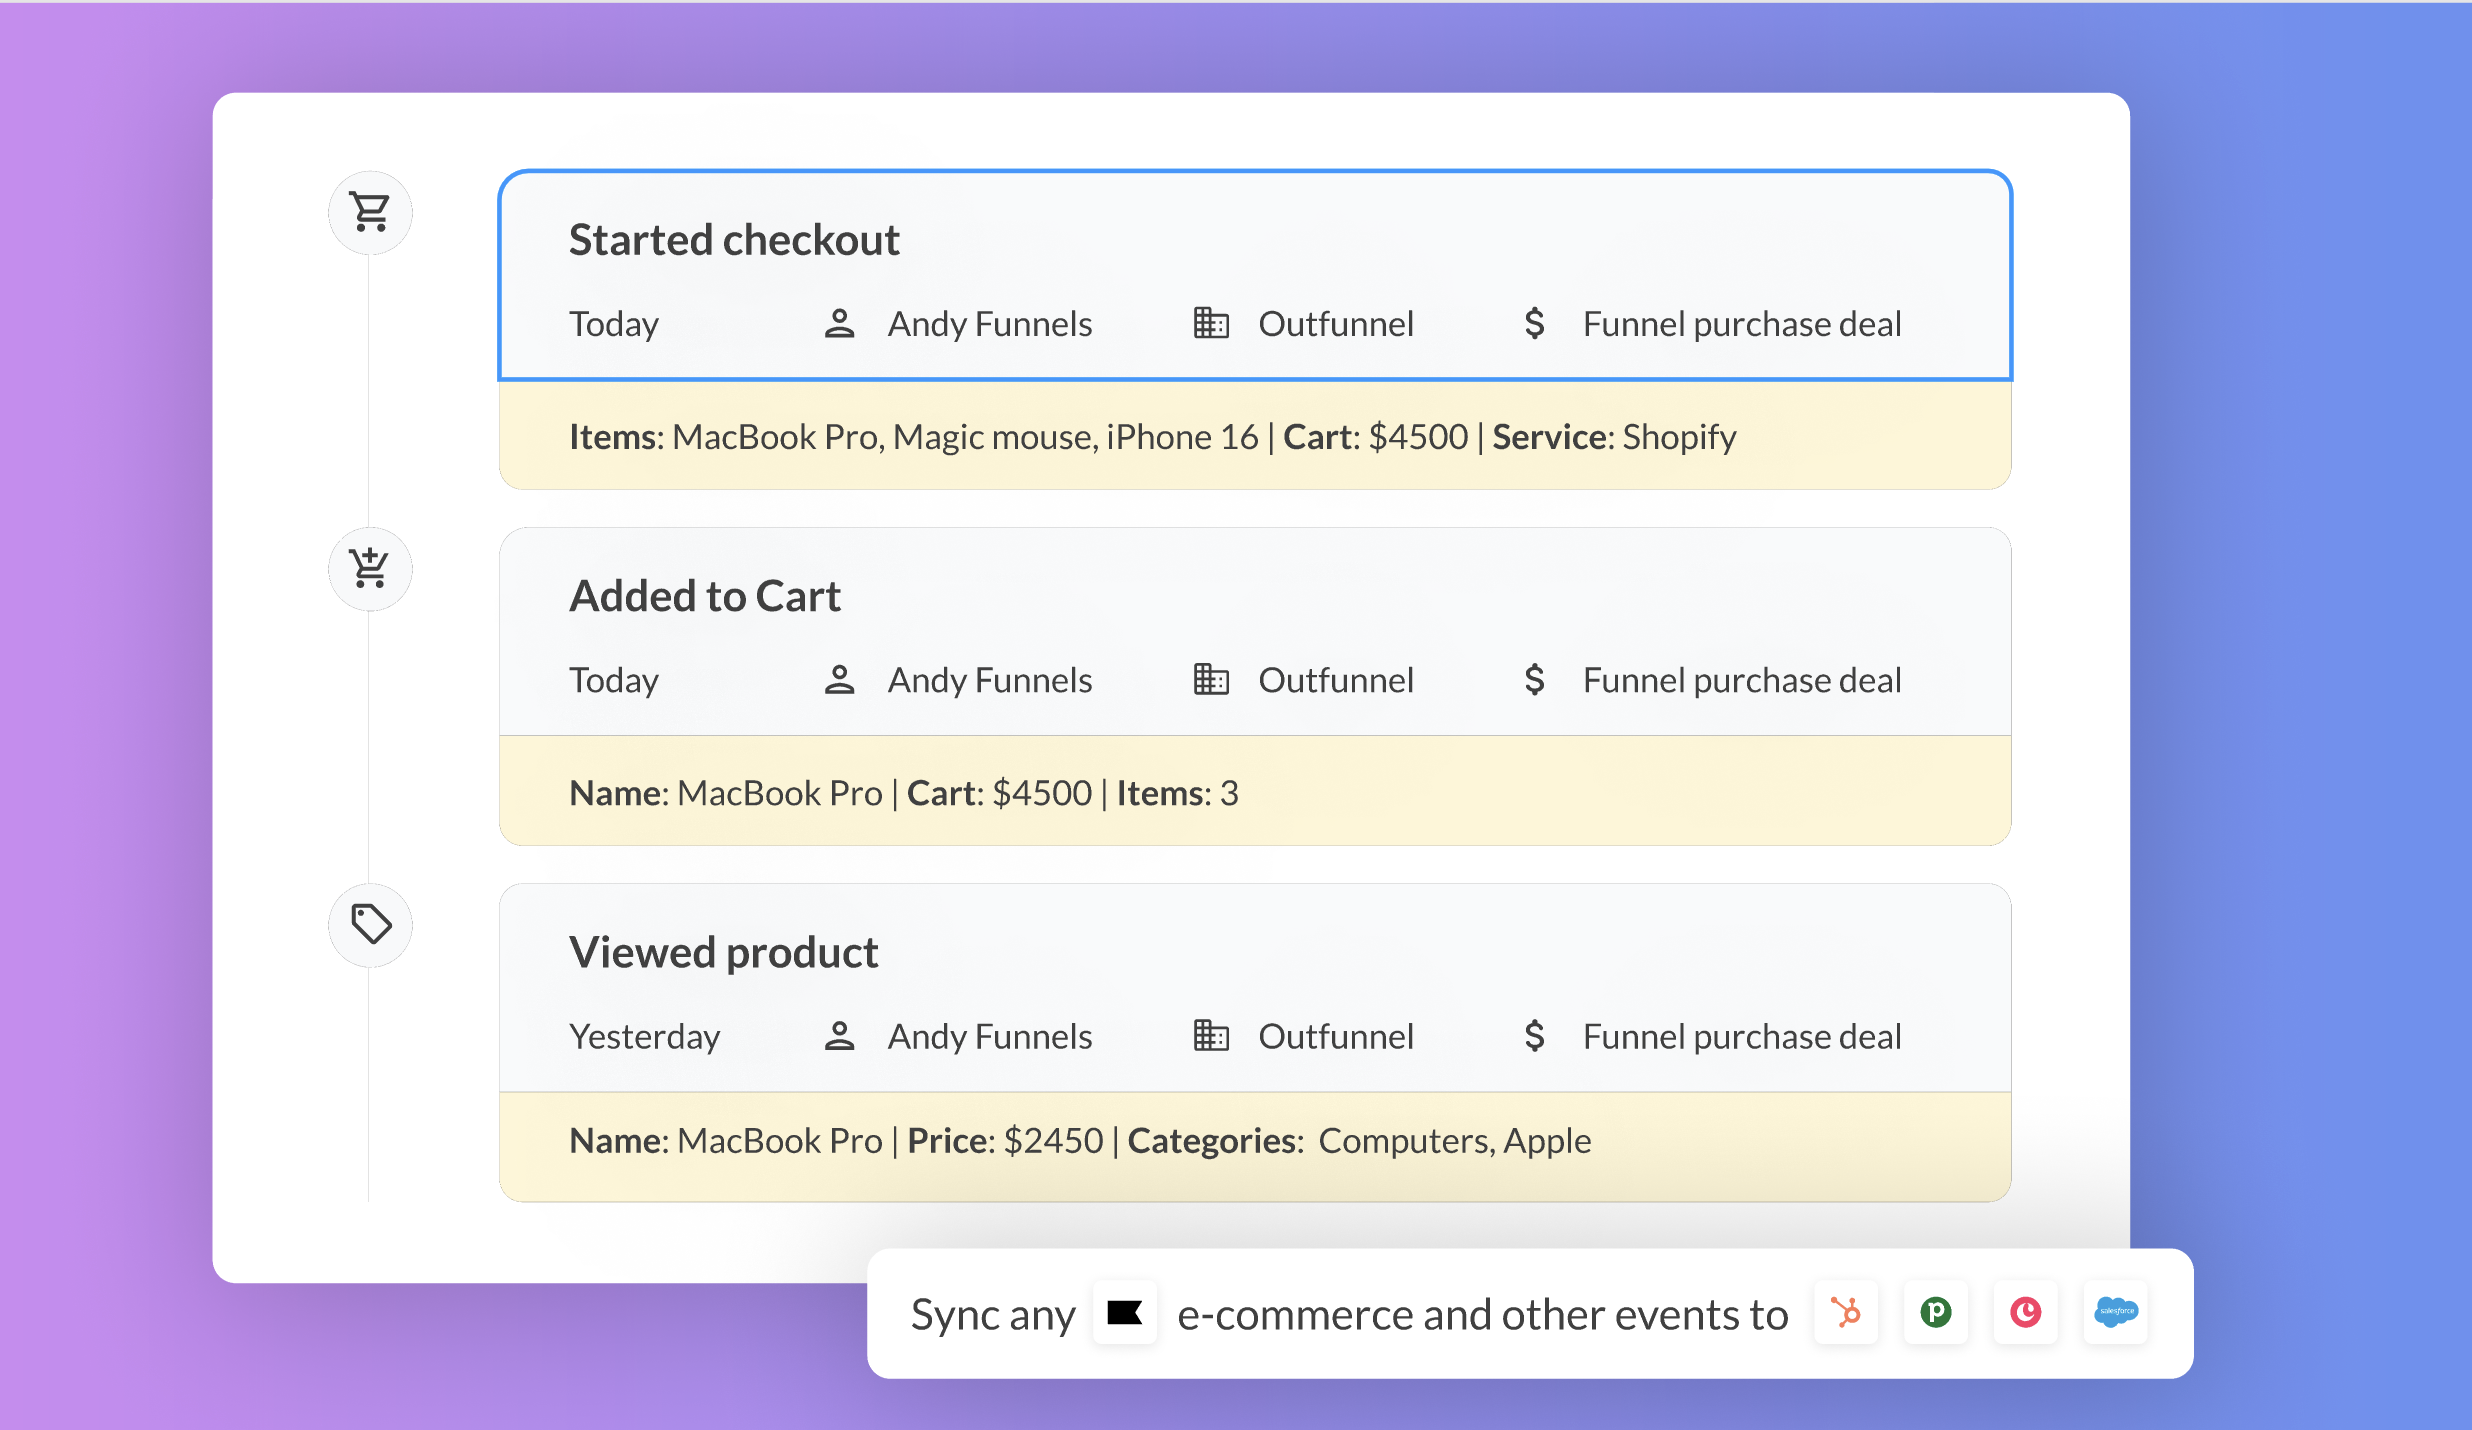Select the Viewed product event title
Screen dimensions: 2472x1430
click(x=723, y=952)
